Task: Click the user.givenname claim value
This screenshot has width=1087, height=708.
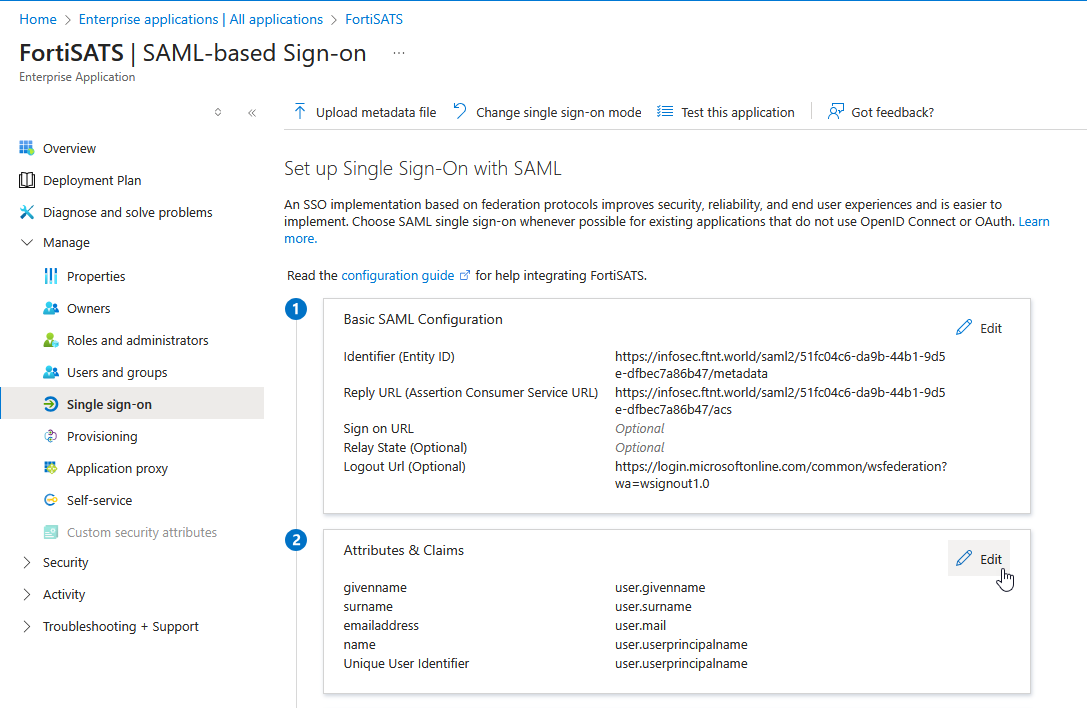Action: [x=660, y=587]
